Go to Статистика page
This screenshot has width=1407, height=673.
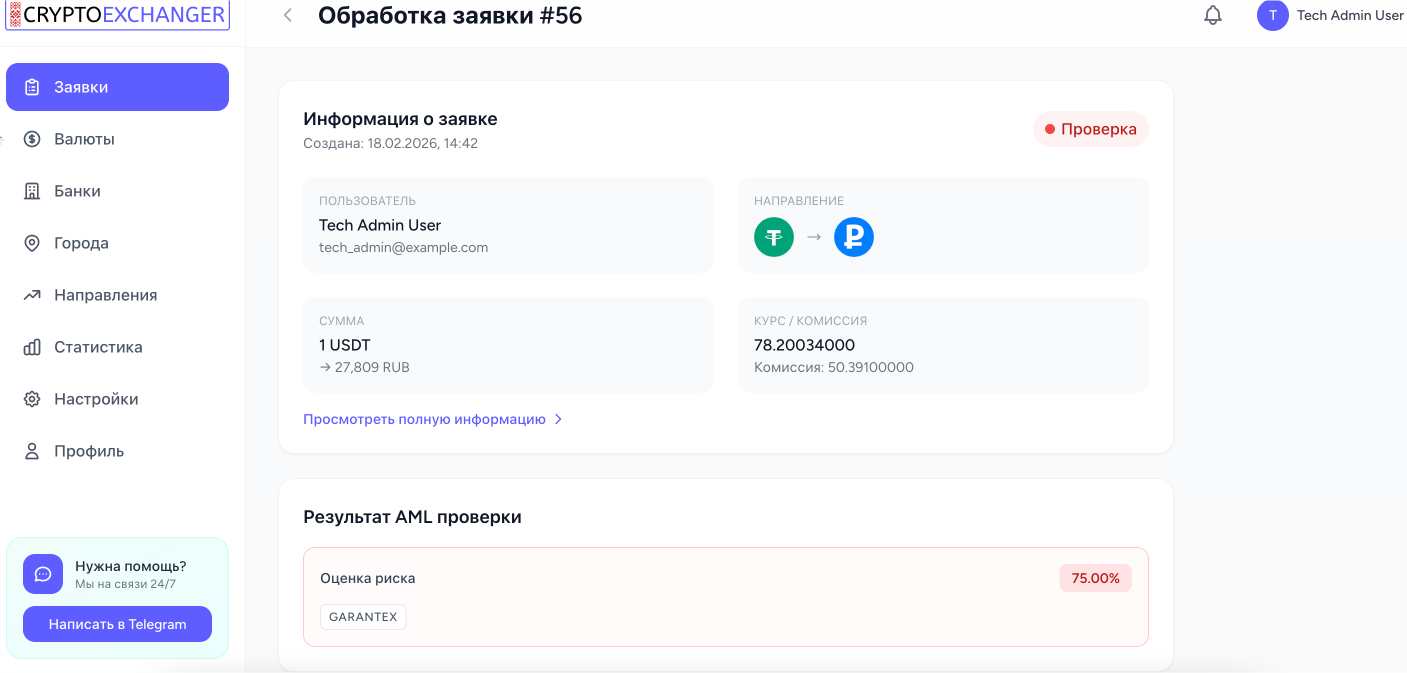click(98, 347)
